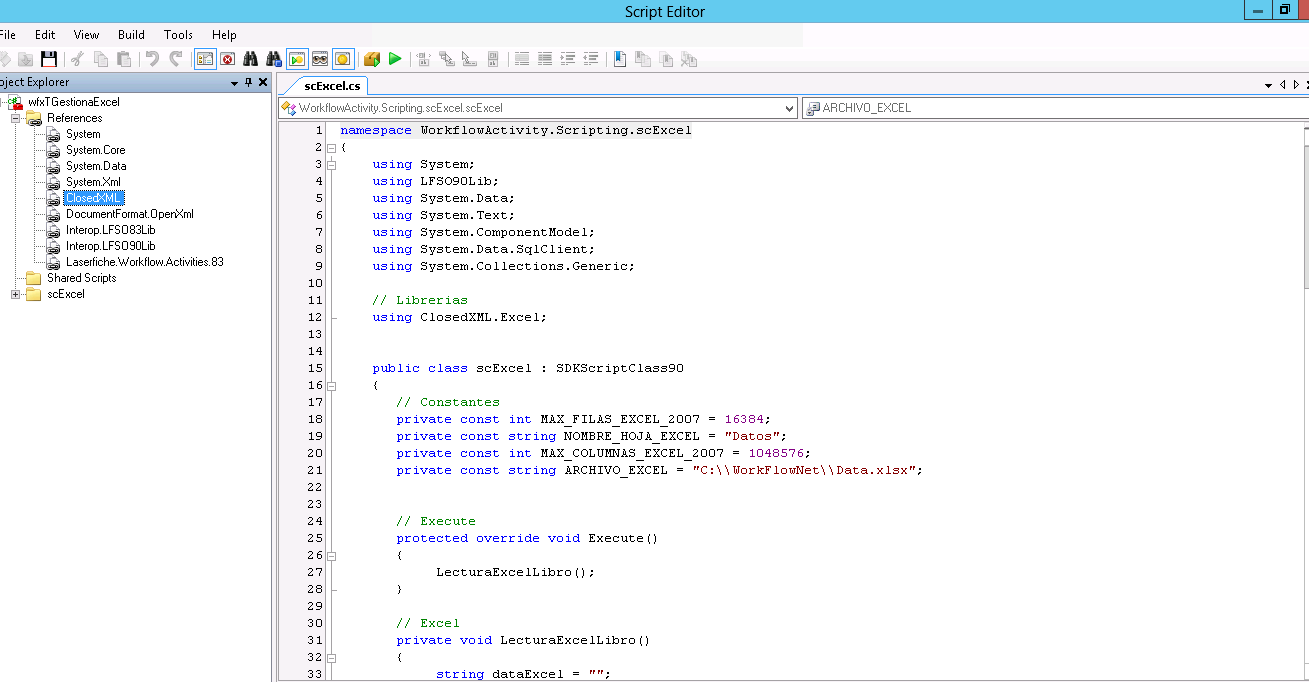Switch to the scExcel.cs tab

[332, 86]
